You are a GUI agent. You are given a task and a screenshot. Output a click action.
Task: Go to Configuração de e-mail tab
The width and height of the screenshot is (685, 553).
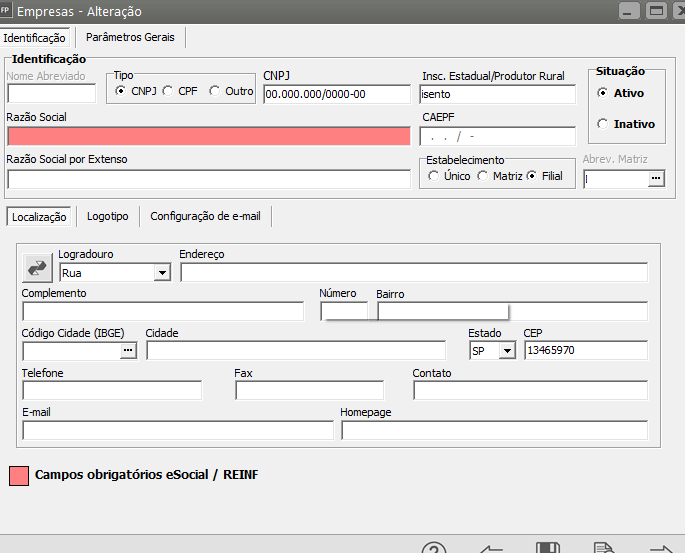pyautogui.click(x=205, y=216)
